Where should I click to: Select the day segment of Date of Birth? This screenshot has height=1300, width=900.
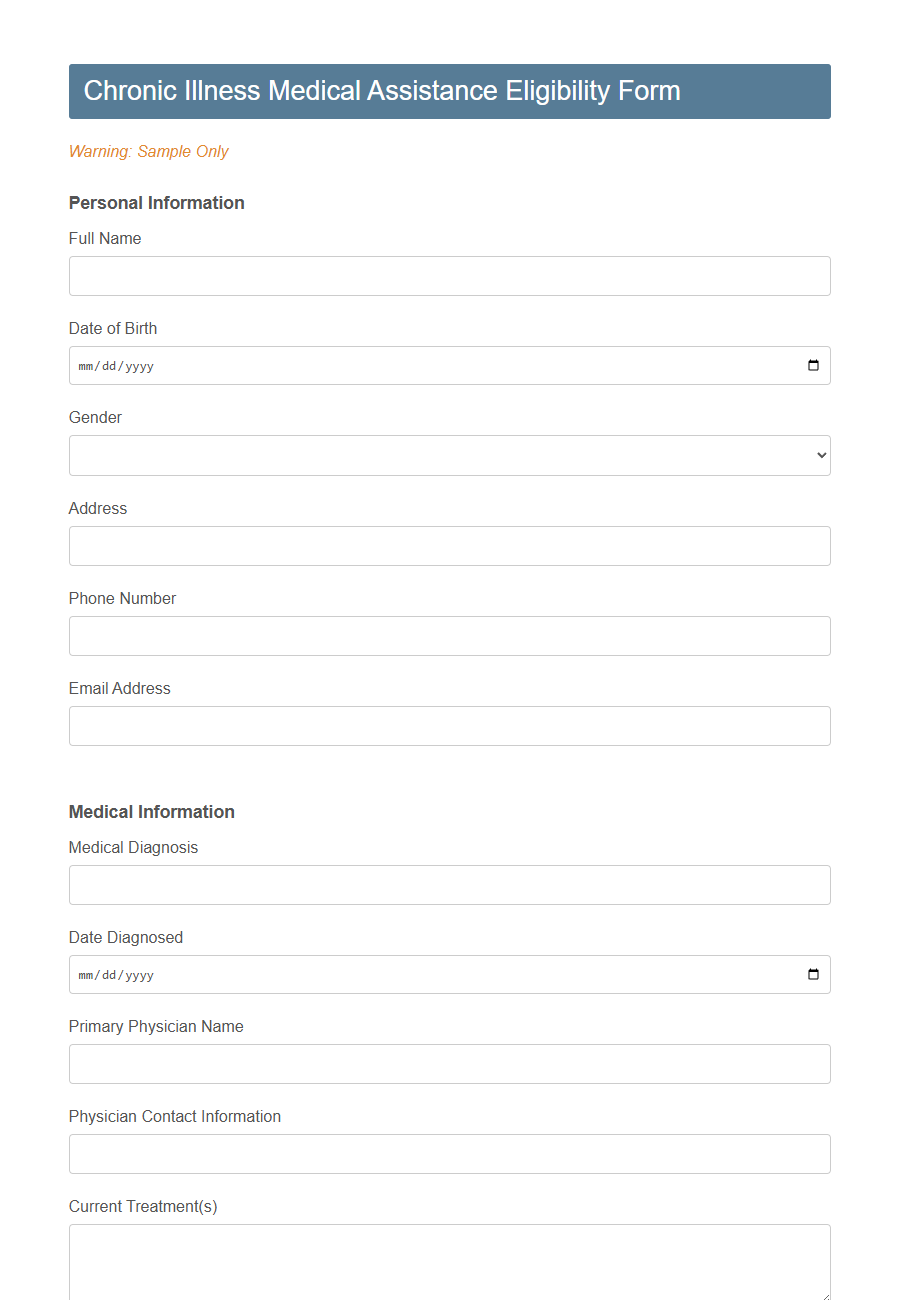pos(111,365)
